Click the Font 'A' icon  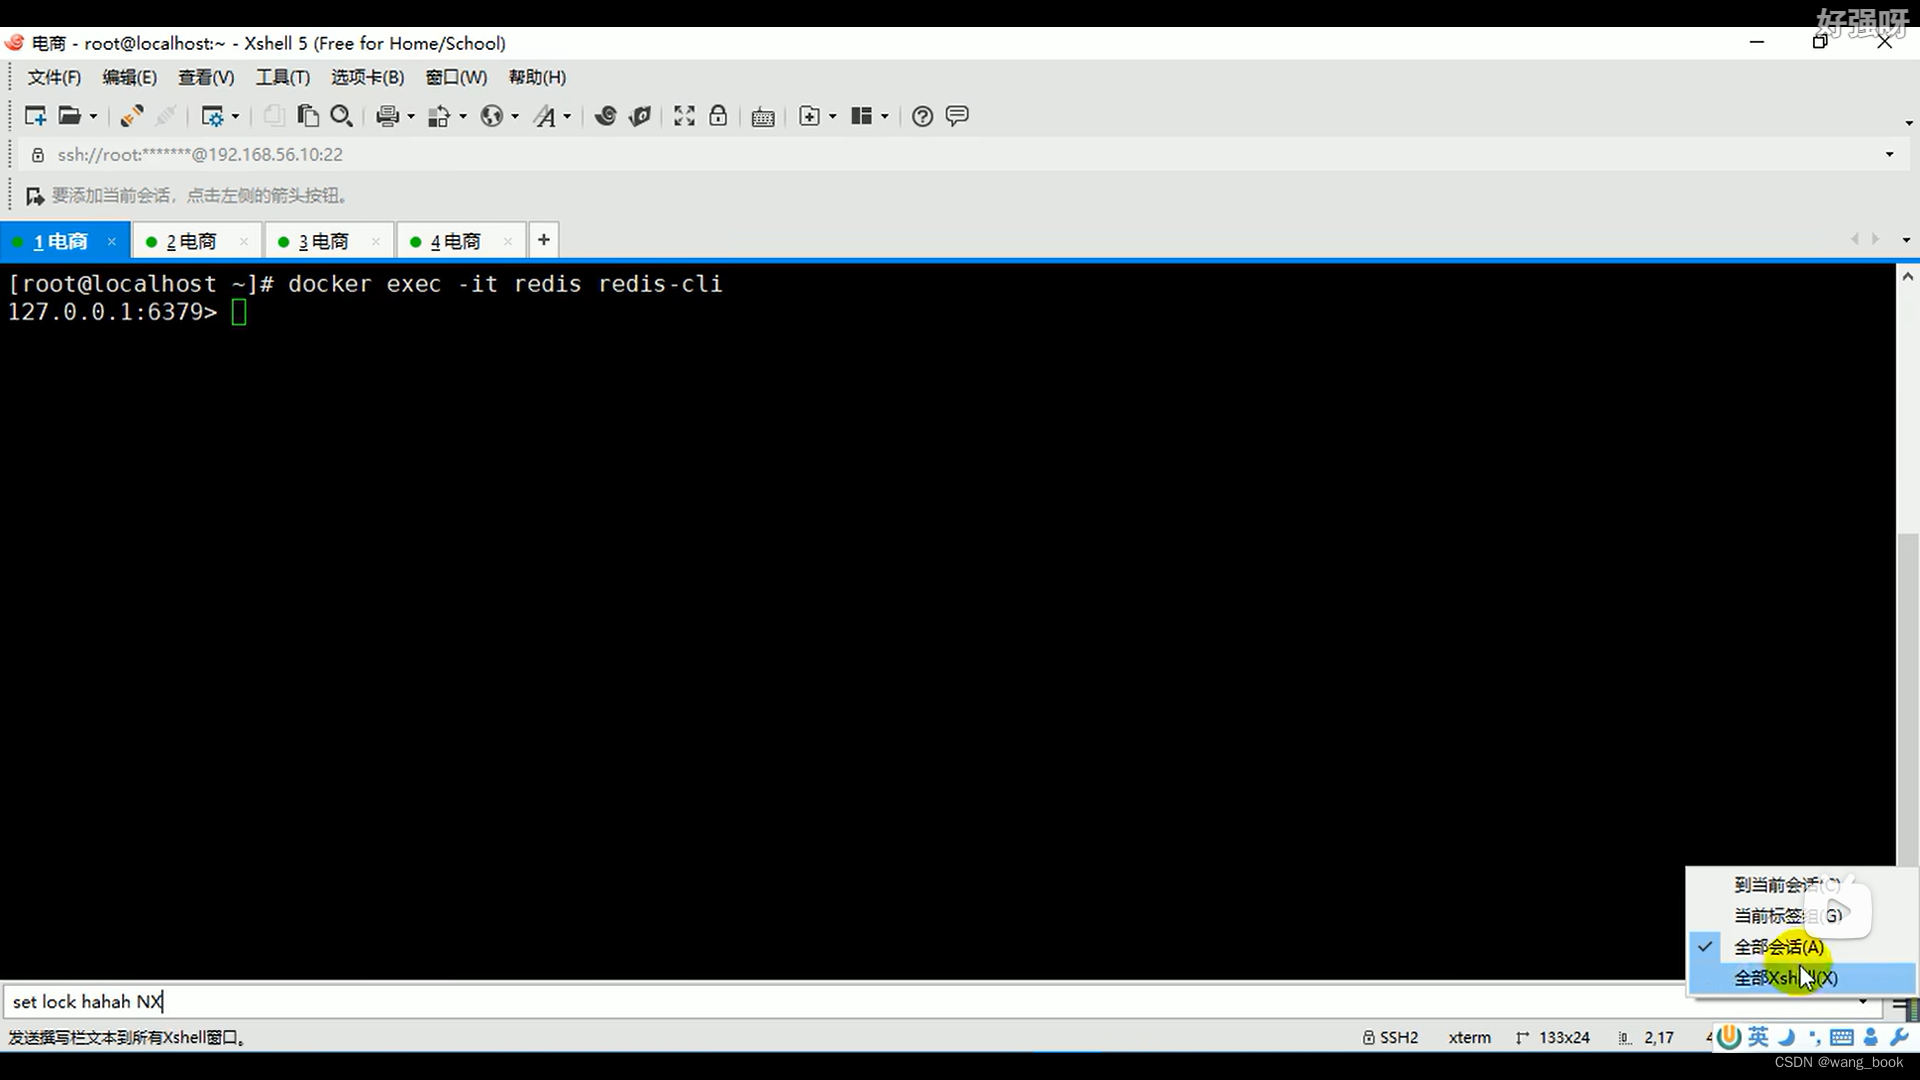[544, 116]
